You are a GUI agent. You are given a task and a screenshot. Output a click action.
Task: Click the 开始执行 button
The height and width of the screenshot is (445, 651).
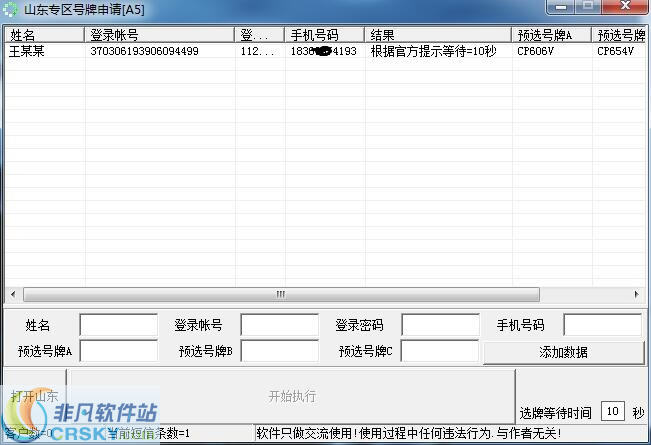click(291, 396)
